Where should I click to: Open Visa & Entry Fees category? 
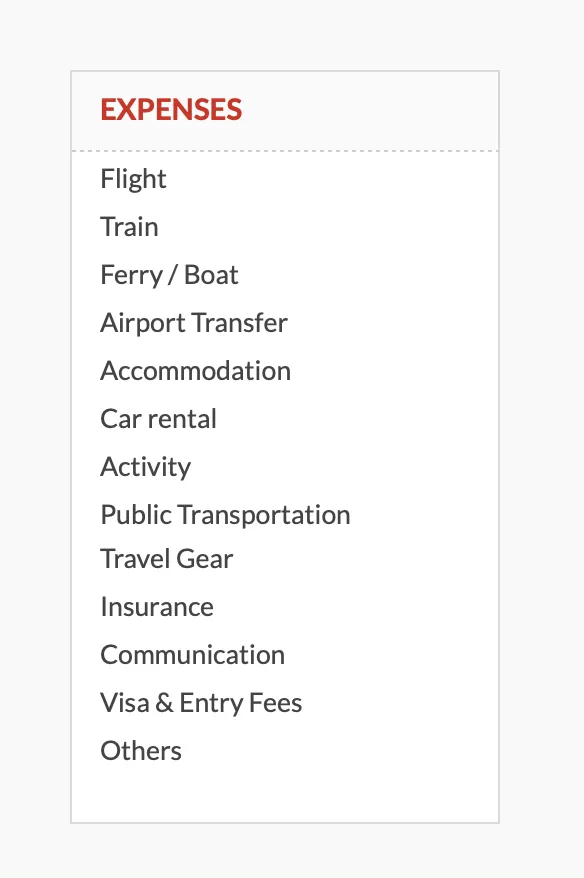(x=201, y=703)
